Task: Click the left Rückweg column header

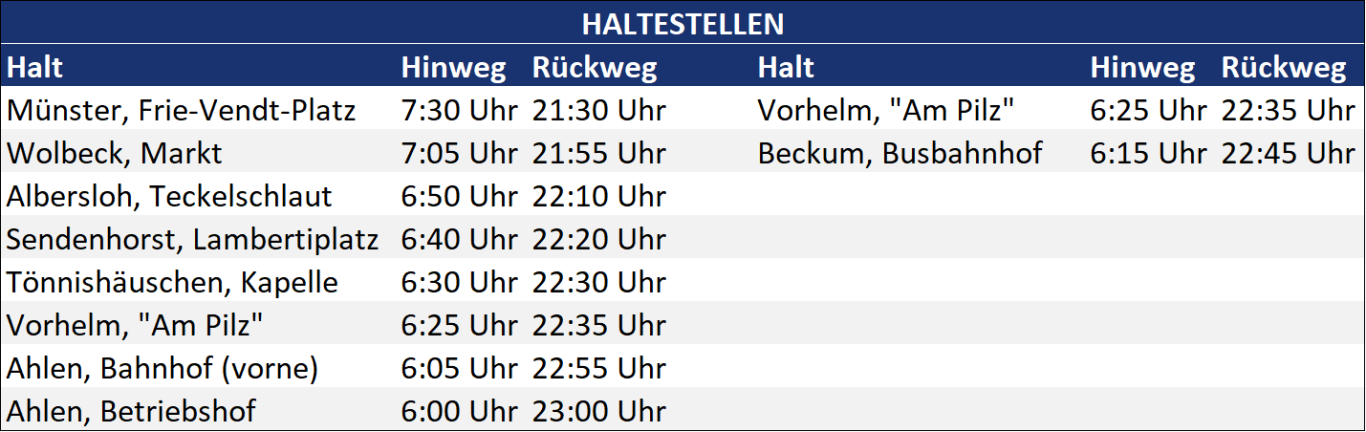Action: 595,67
